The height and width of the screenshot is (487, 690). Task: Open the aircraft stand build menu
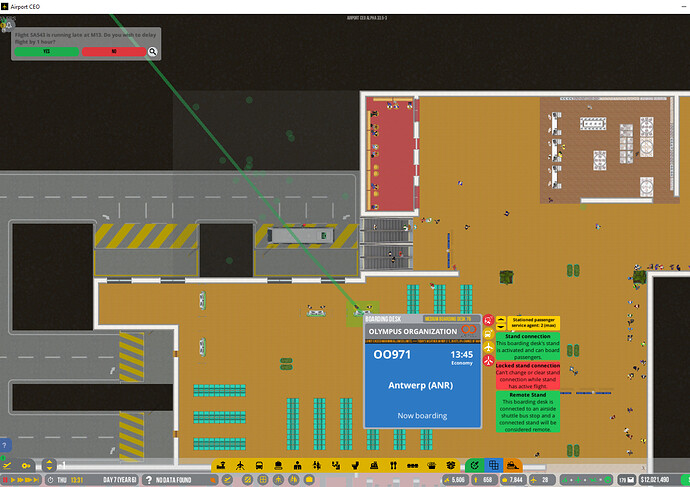tap(240, 465)
